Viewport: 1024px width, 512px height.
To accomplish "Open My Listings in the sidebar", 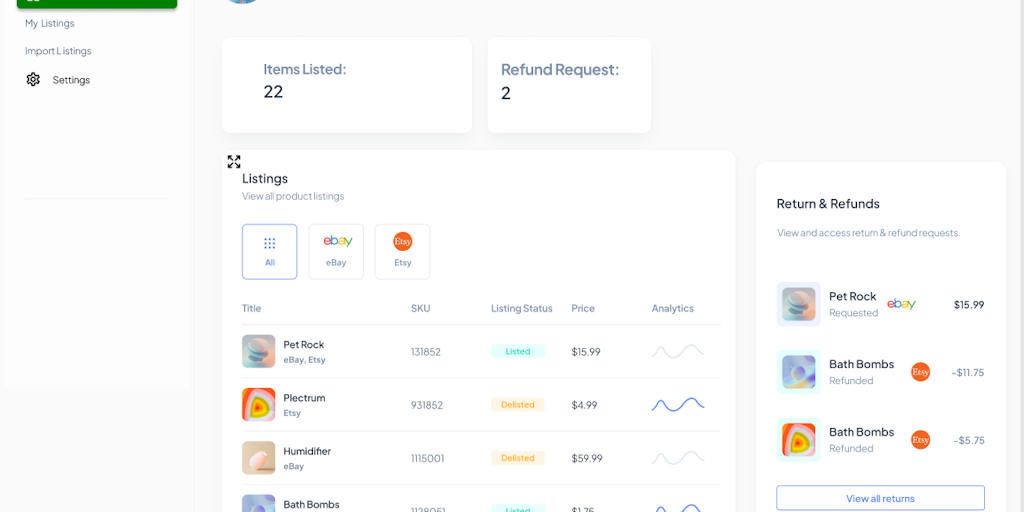I will click(50, 24).
